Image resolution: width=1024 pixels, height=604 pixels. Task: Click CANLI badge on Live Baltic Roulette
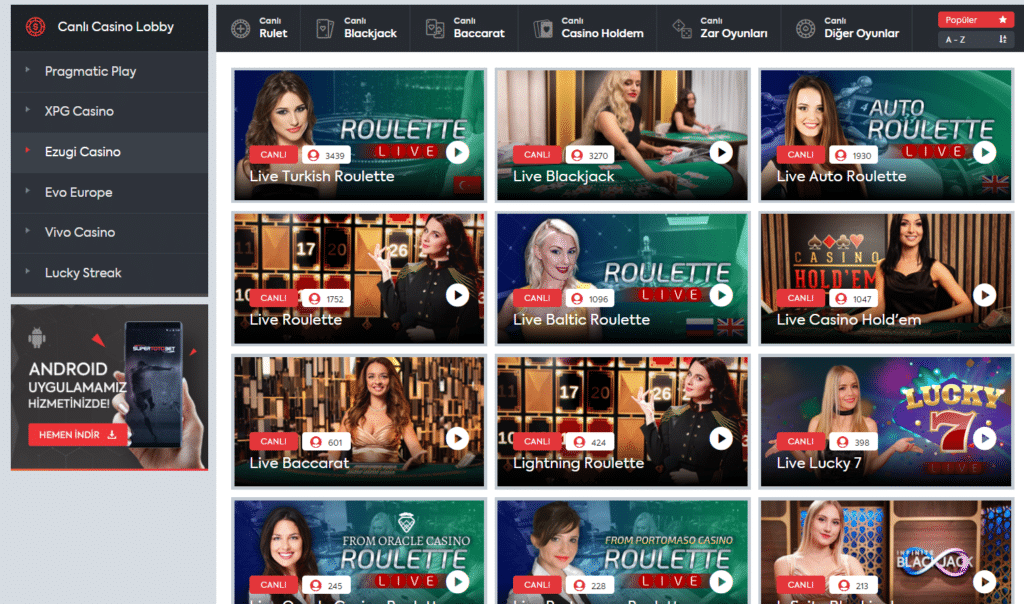click(x=537, y=298)
